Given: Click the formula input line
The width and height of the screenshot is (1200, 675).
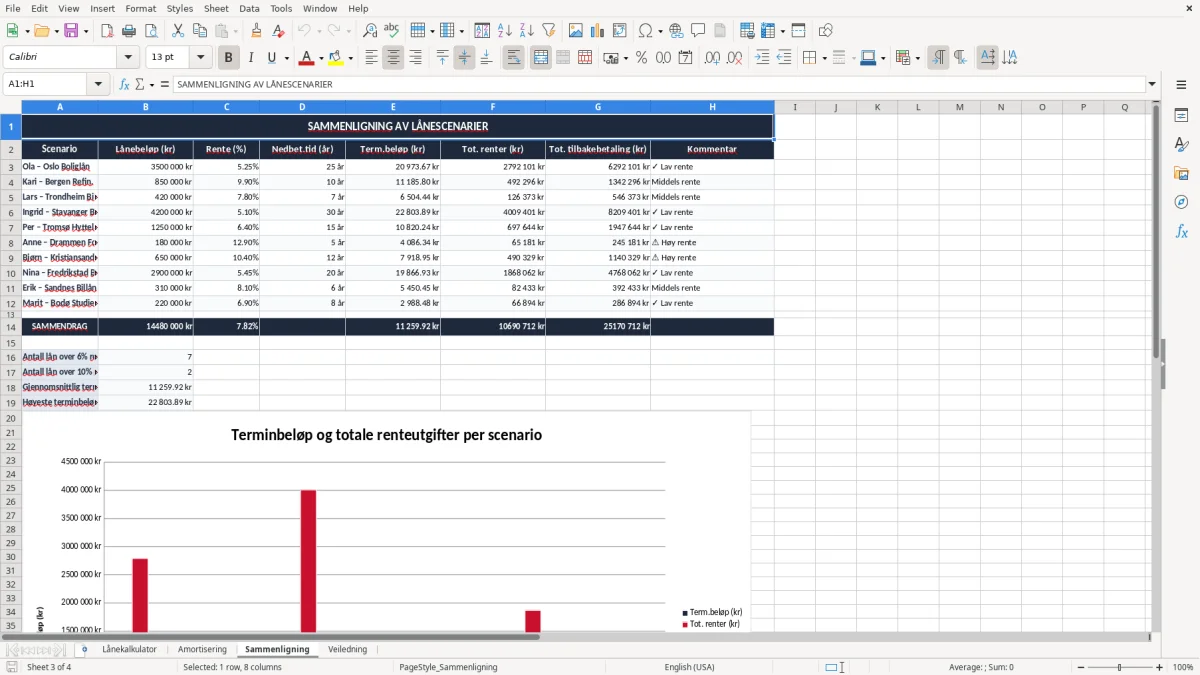Looking at the screenshot, I should coord(658,85).
